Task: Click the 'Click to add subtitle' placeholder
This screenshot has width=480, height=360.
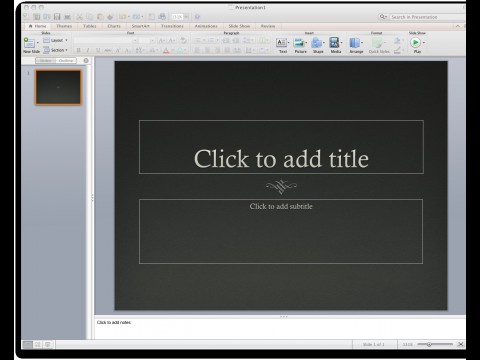Action: (281, 231)
